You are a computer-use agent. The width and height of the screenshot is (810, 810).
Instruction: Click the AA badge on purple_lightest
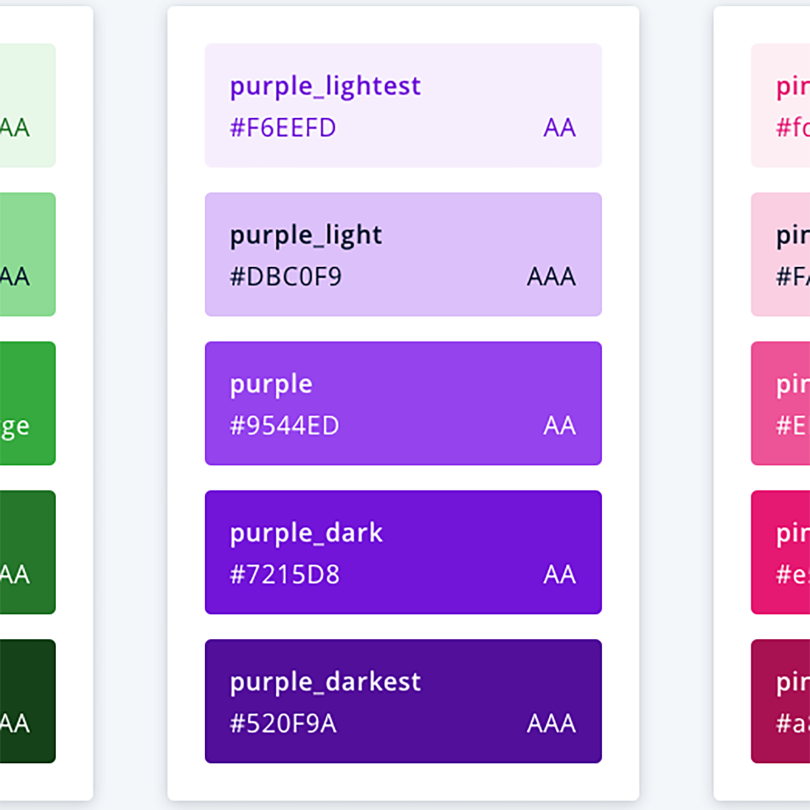point(559,128)
